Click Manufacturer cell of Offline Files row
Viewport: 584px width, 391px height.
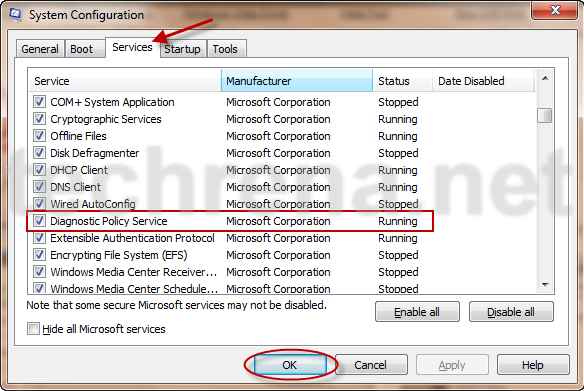(278, 136)
